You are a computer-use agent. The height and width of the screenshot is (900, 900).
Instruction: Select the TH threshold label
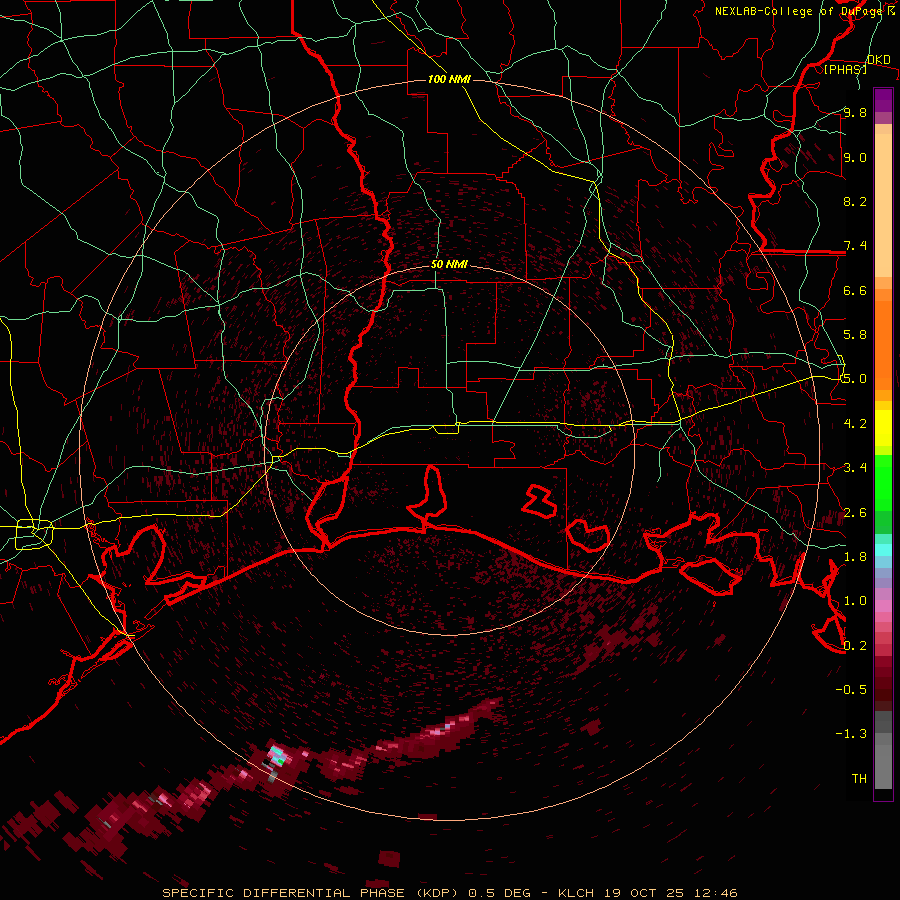pyautogui.click(x=859, y=779)
